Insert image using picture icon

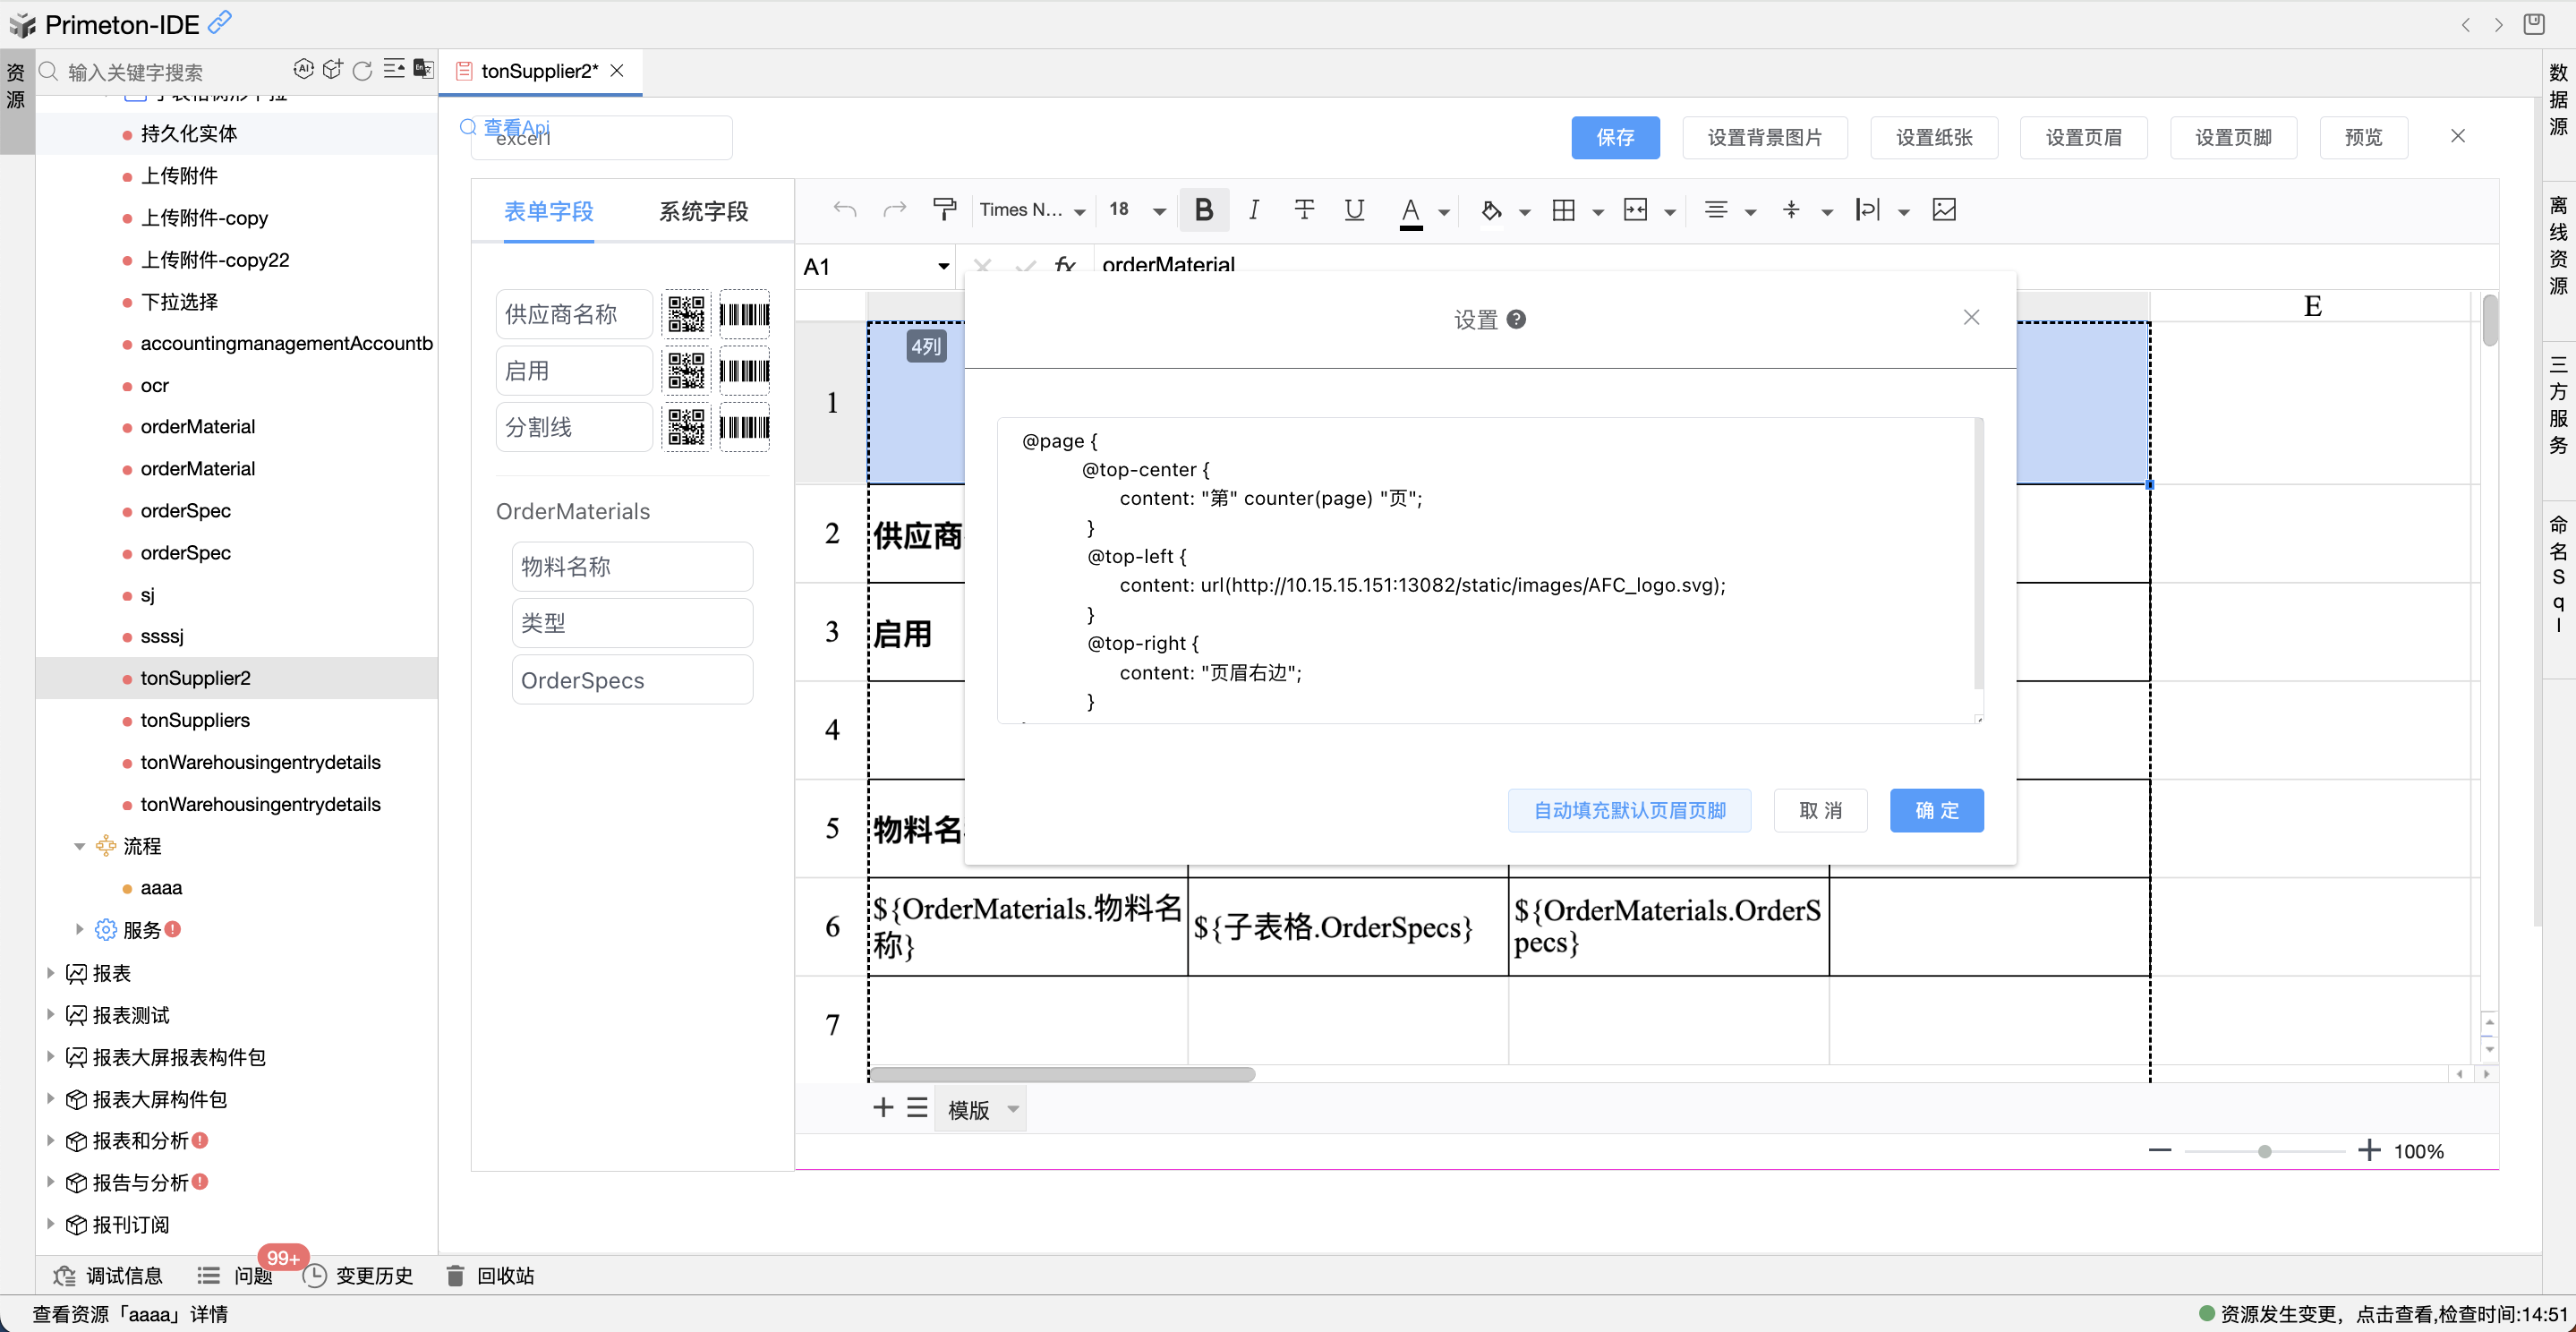[1944, 210]
